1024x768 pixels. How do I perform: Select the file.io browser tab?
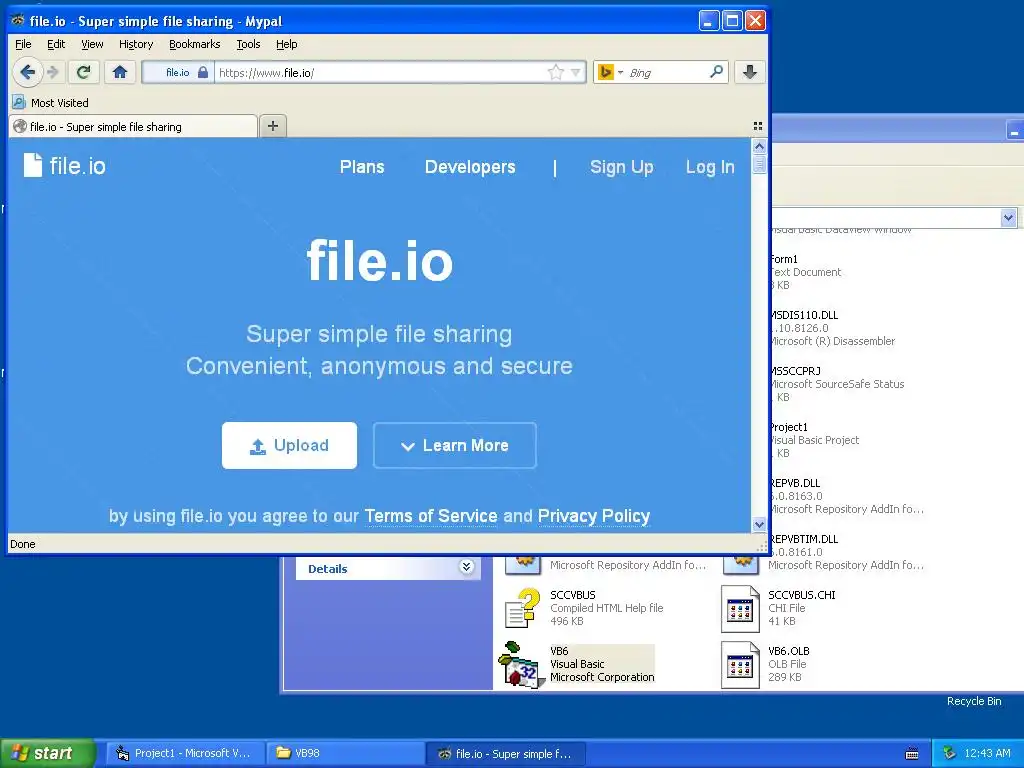(134, 127)
